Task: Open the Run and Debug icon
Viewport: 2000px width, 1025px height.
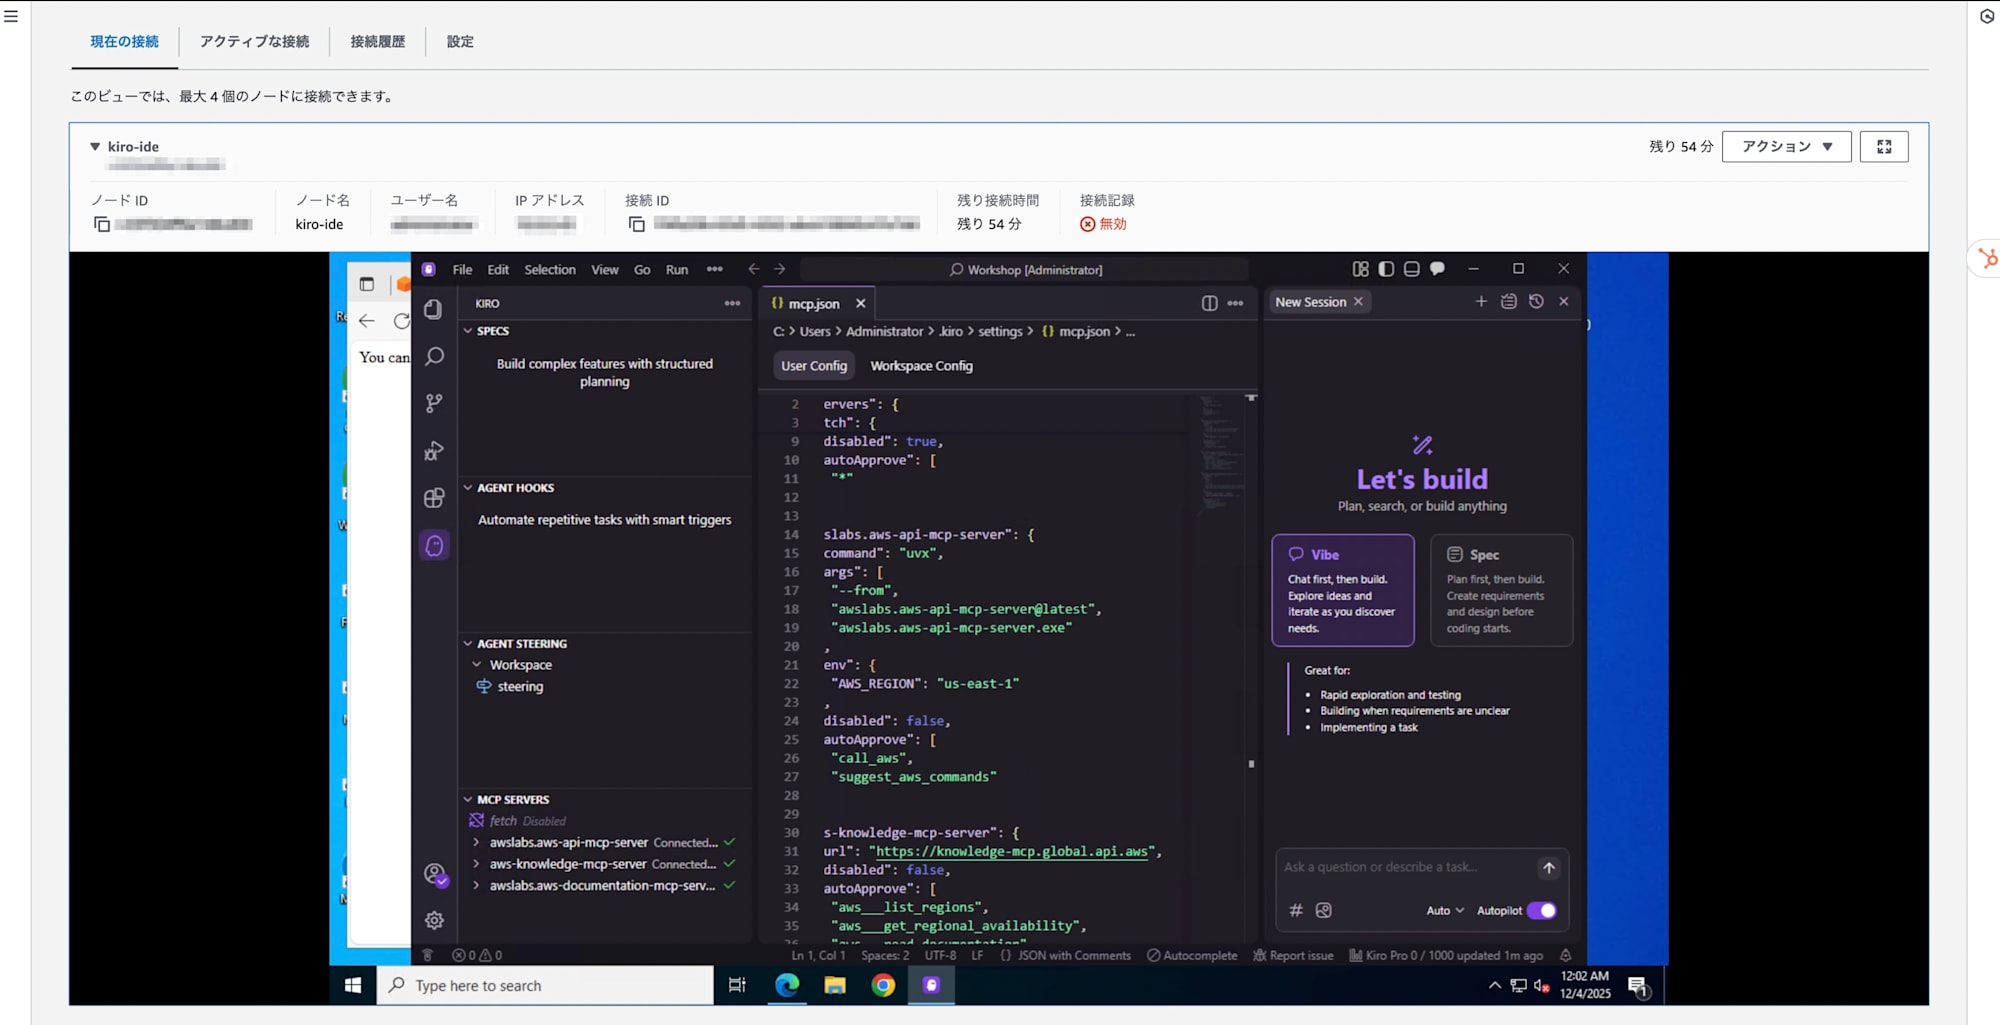Action: point(434,450)
